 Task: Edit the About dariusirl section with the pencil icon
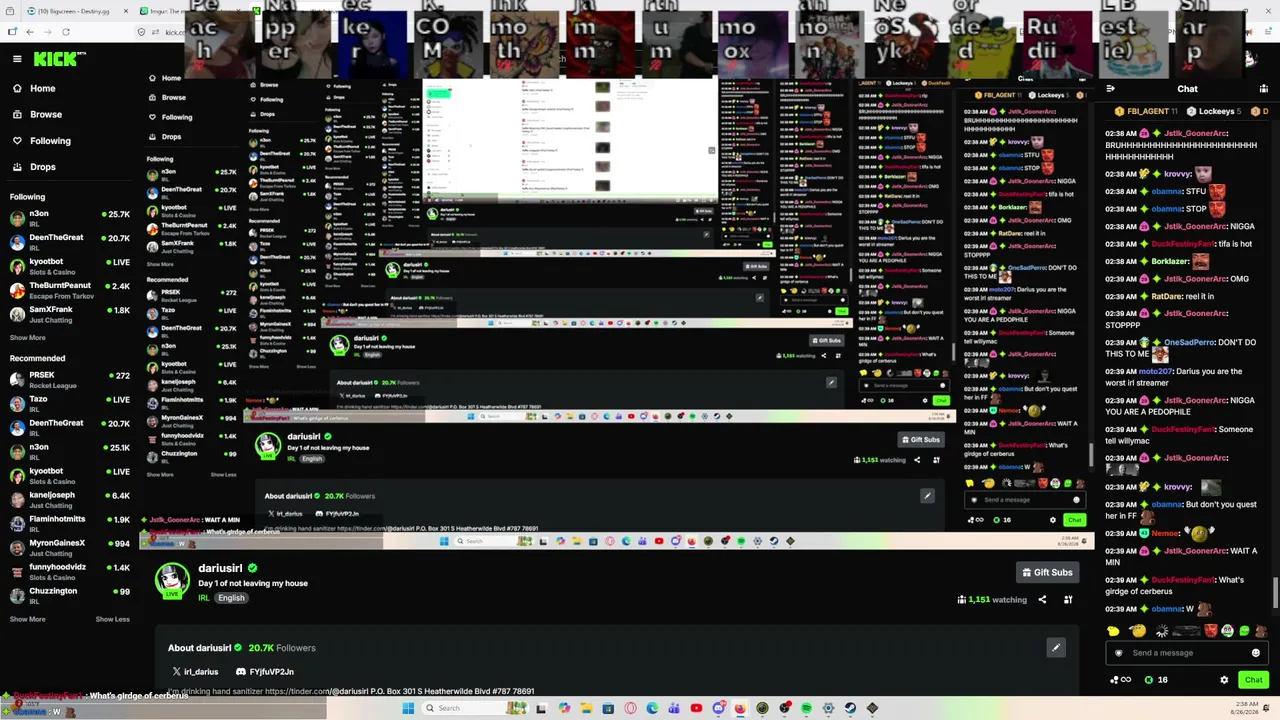pyautogui.click(x=1055, y=648)
